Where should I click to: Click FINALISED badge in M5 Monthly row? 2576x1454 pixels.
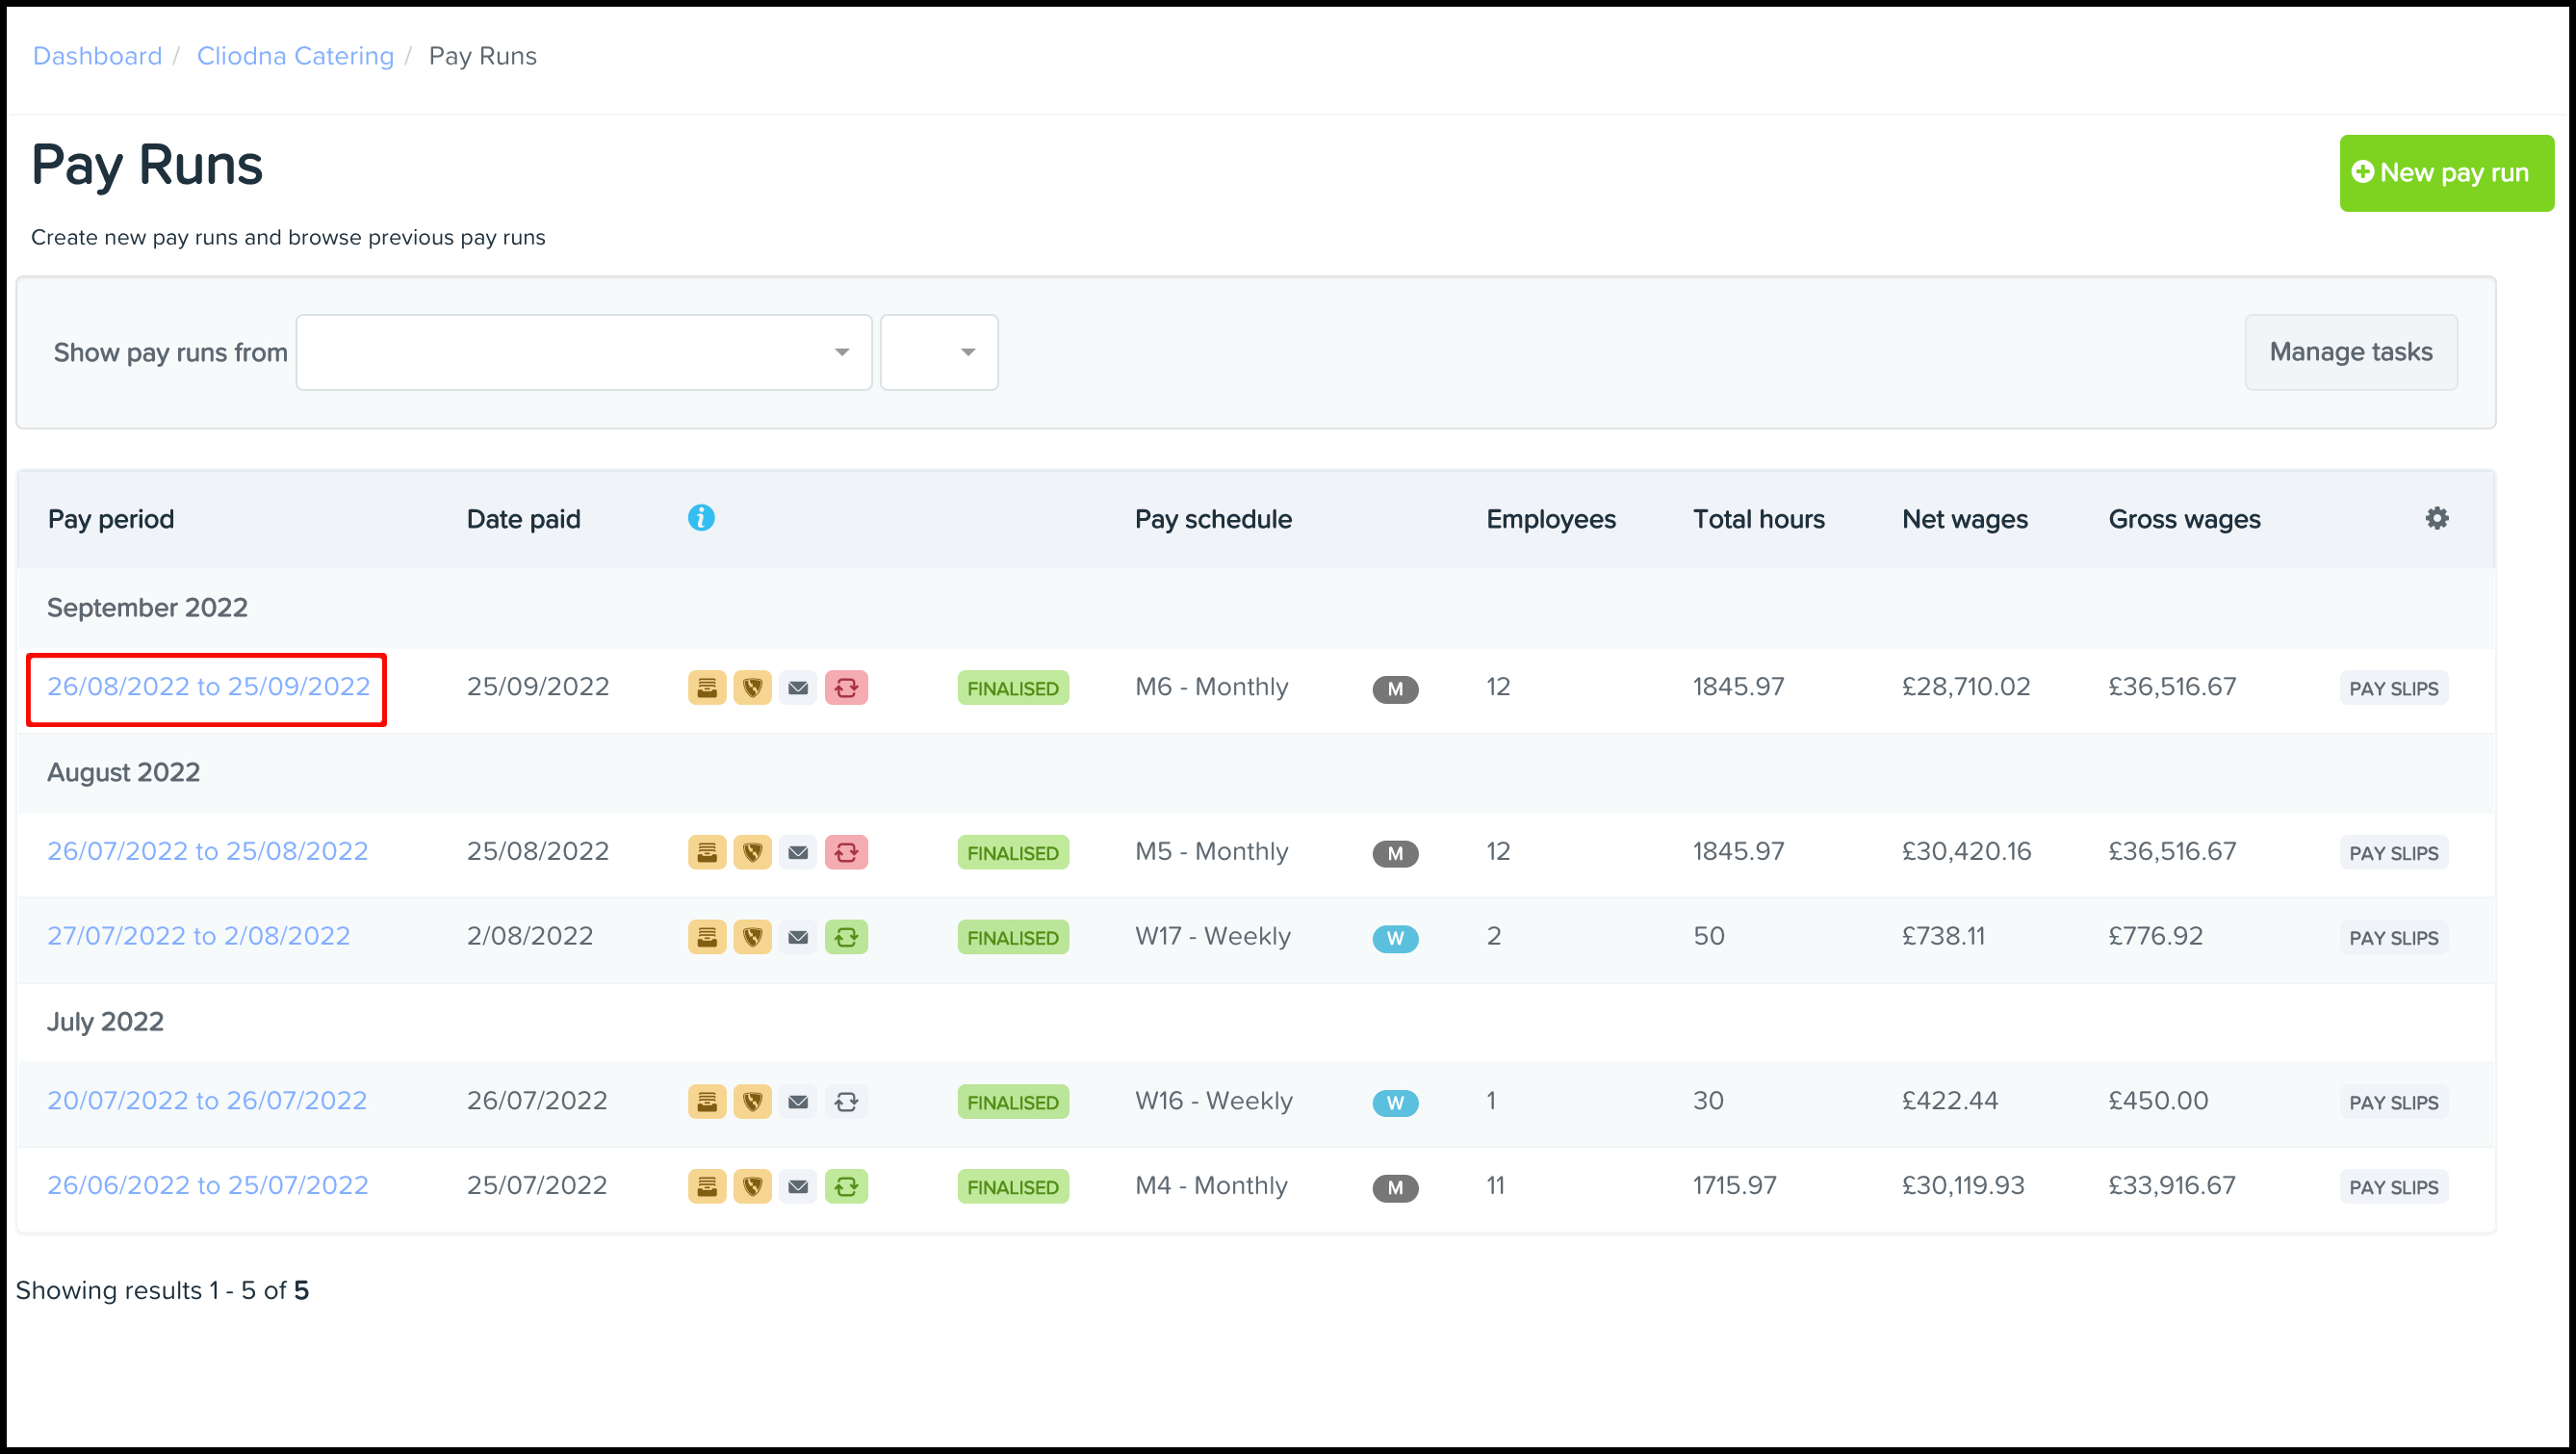click(1013, 853)
